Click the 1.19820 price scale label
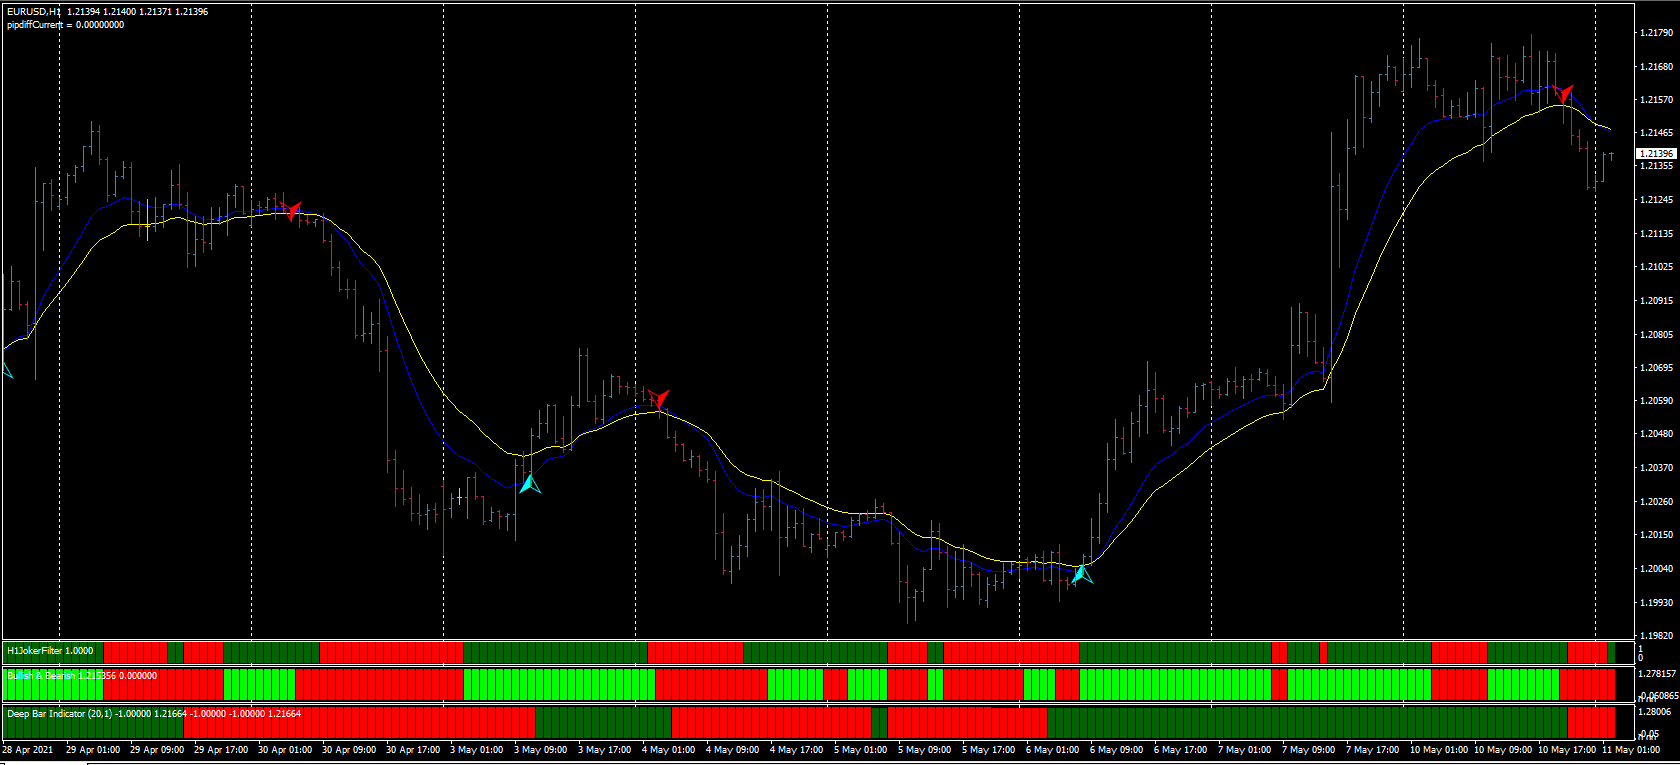The height and width of the screenshot is (765, 1680). (1657, 636)
